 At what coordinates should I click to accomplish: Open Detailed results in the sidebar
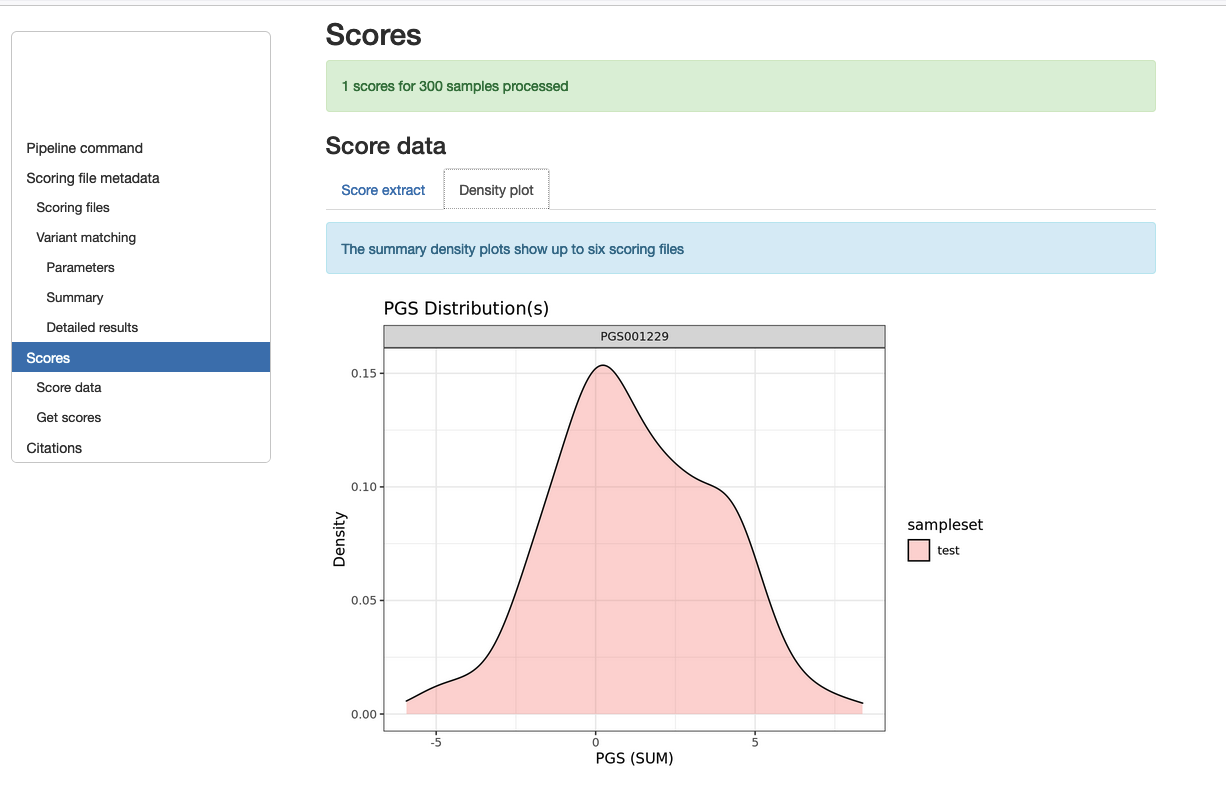point(92,328)
